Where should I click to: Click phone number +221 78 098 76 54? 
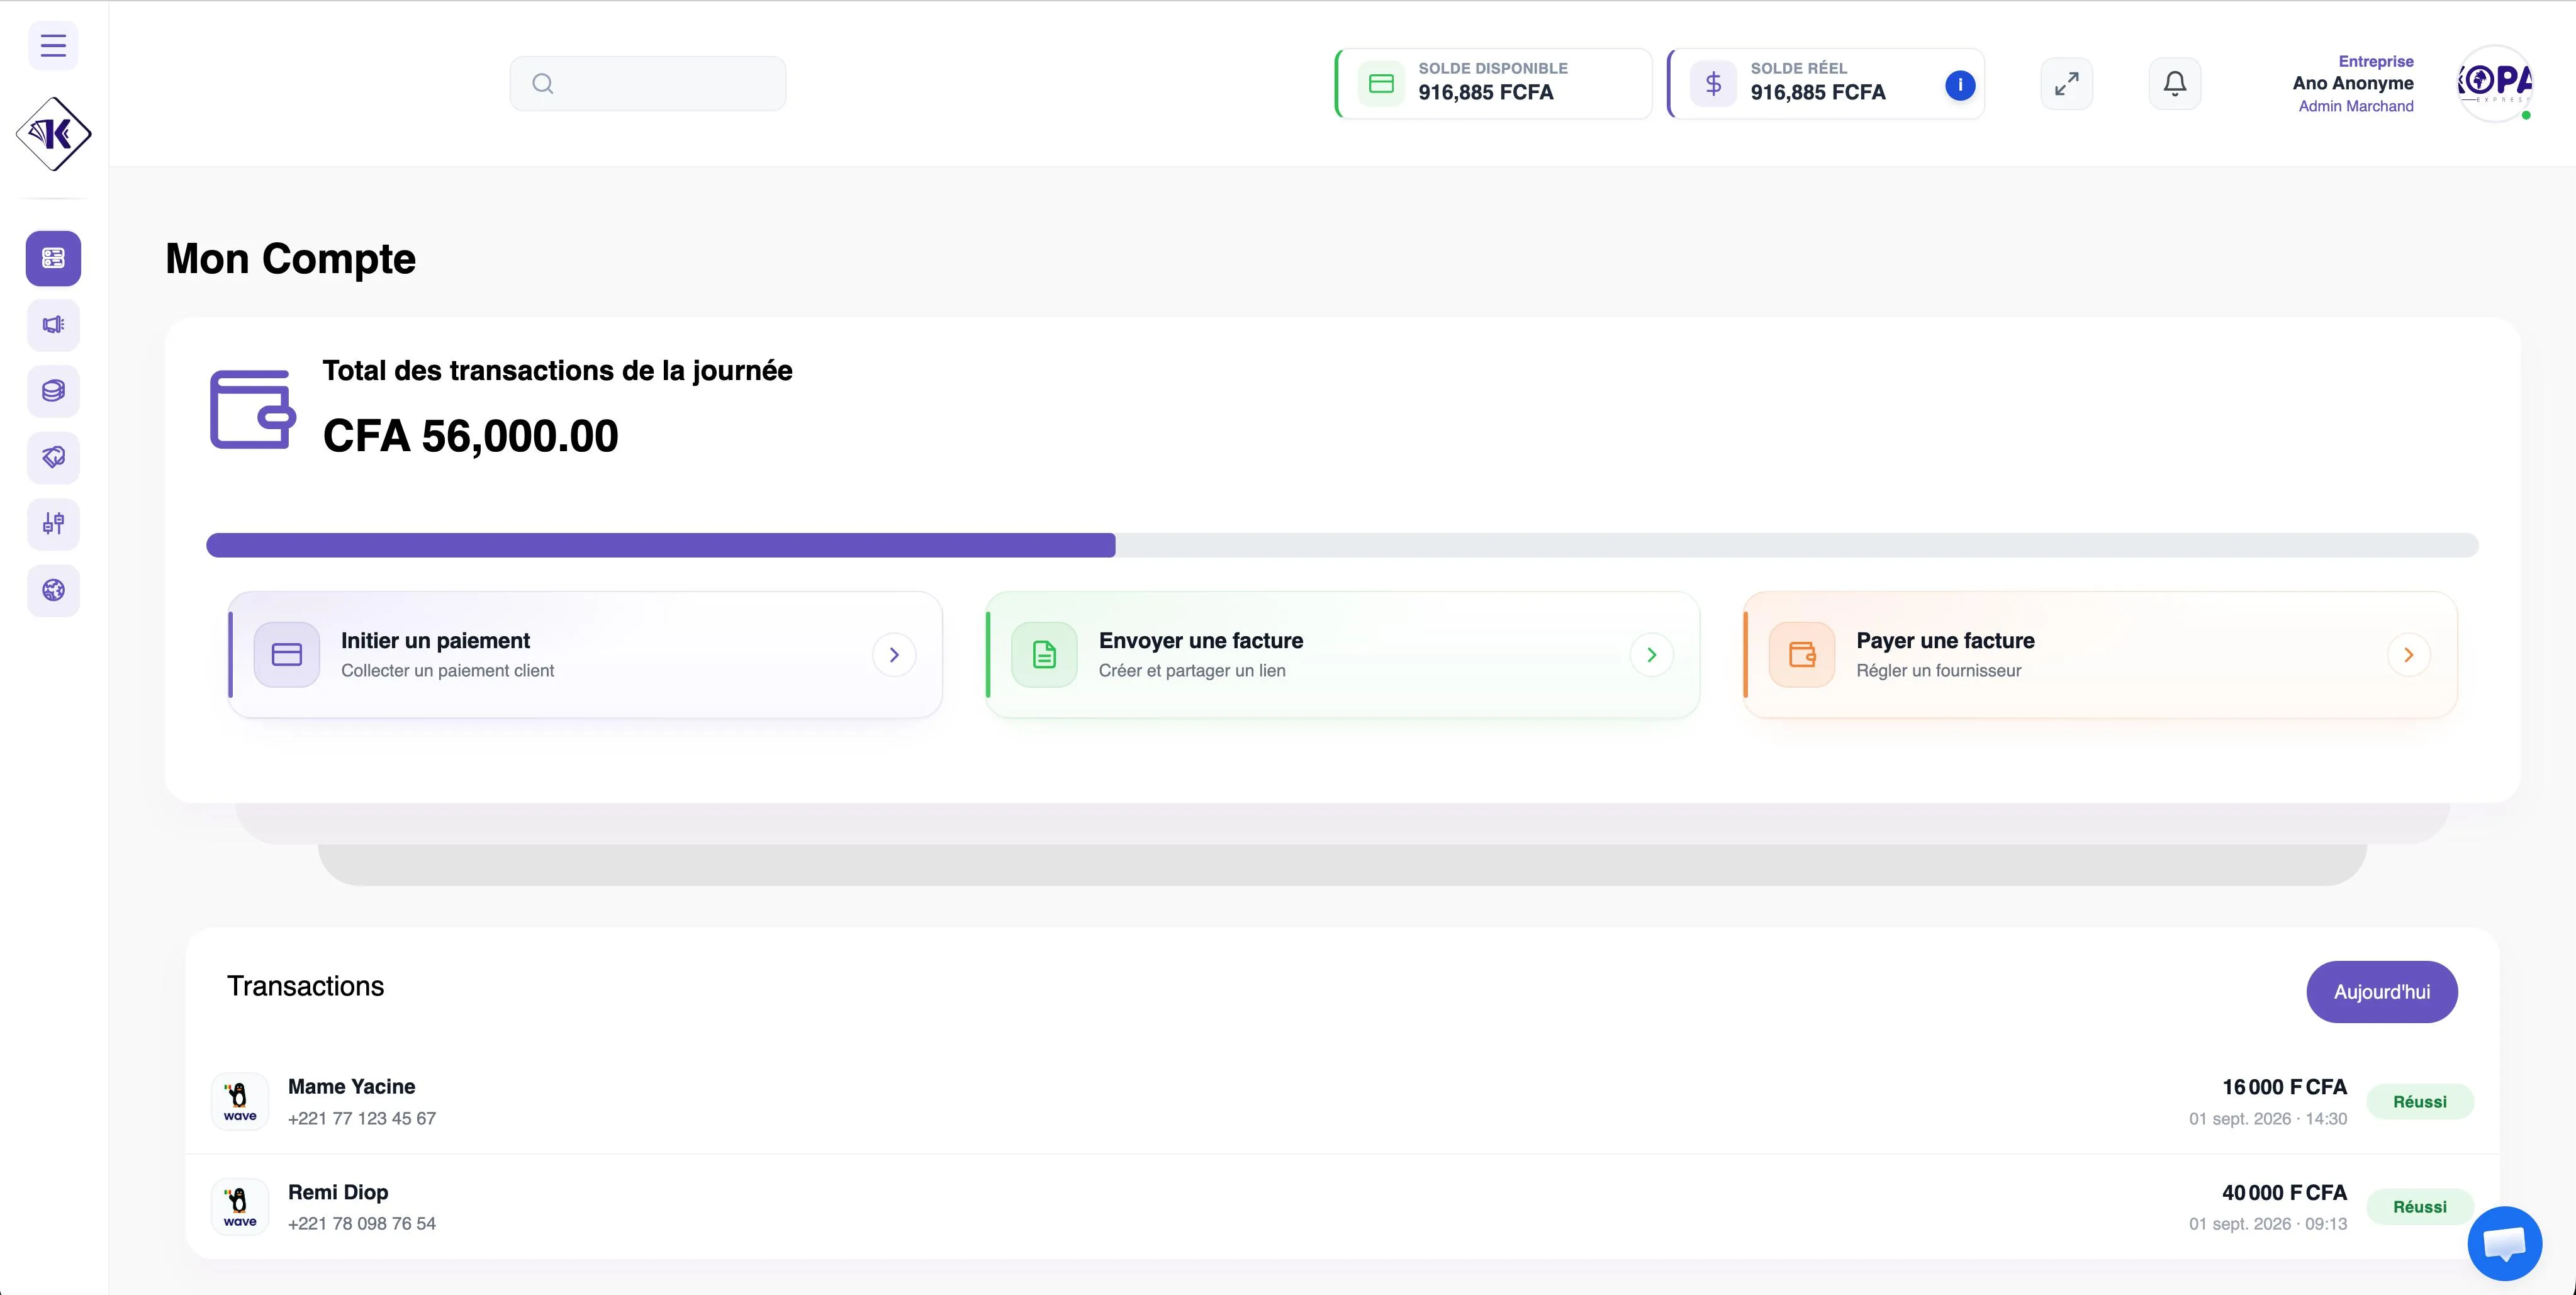pyautogui.click(x=362, y=1224)
